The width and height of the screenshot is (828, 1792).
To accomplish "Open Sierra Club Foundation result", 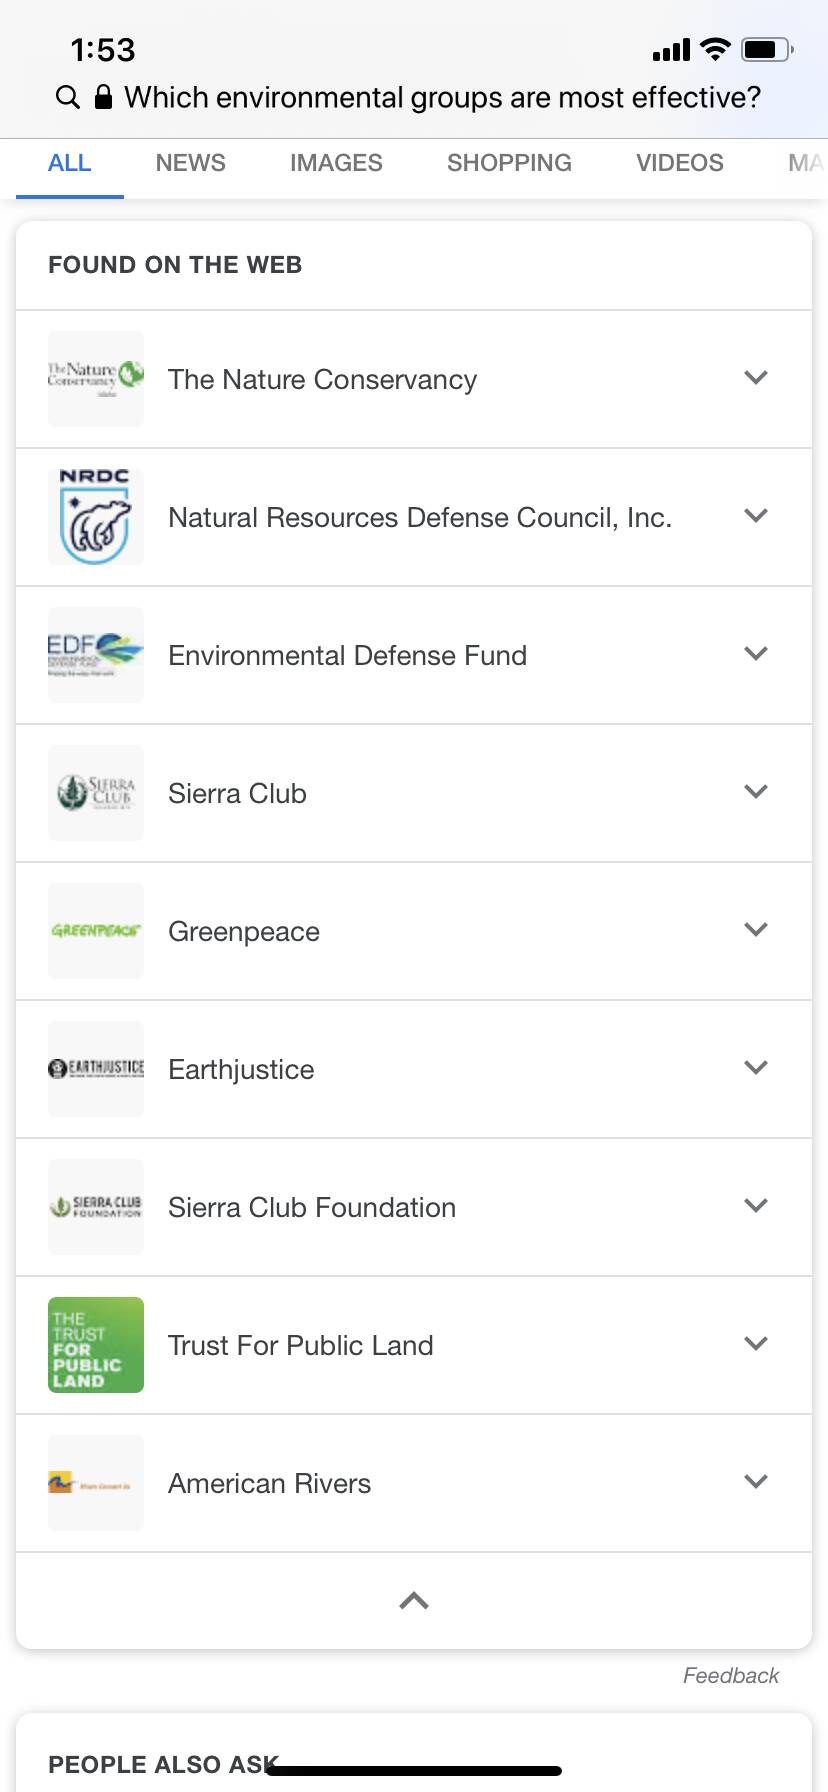I will 312,1208.
